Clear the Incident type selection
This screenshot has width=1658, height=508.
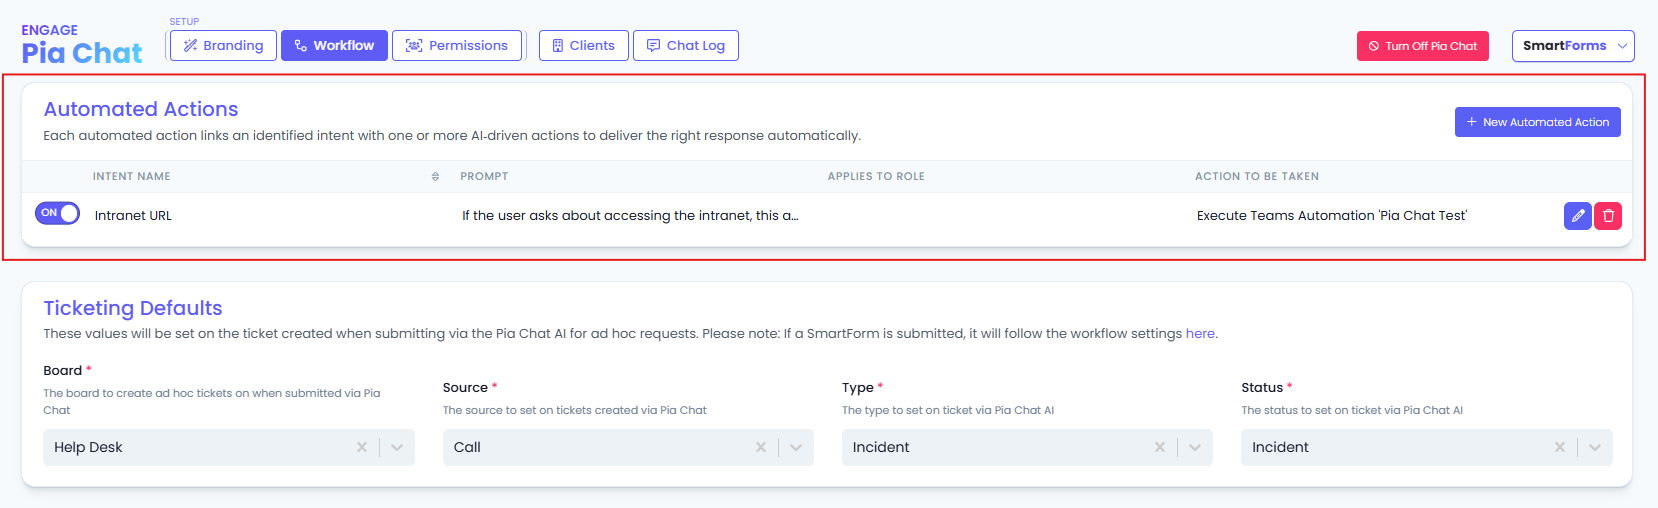pyautogui.click(x=1160, y=447)
